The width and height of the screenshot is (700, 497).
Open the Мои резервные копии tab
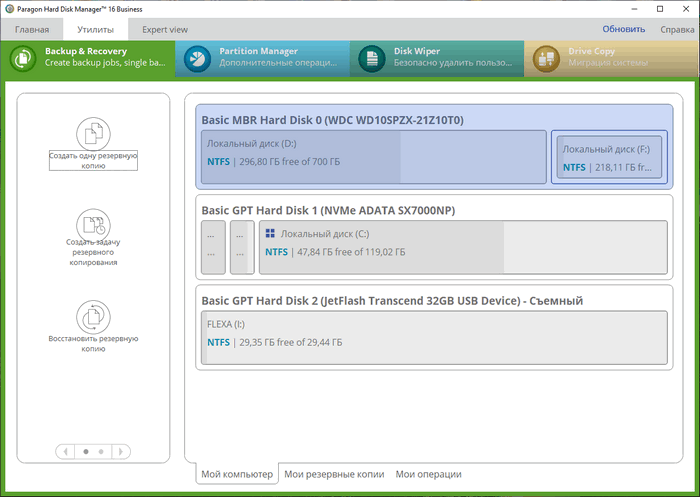tap(334, 474)
